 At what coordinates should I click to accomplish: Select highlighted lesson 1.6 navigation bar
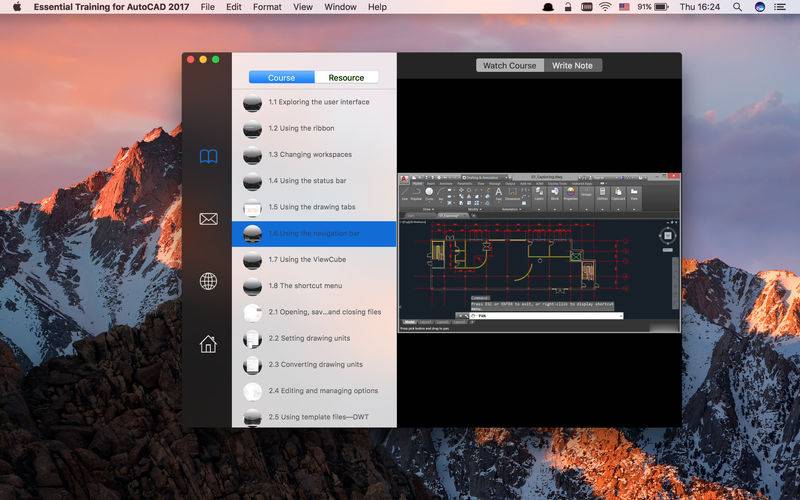314,234
